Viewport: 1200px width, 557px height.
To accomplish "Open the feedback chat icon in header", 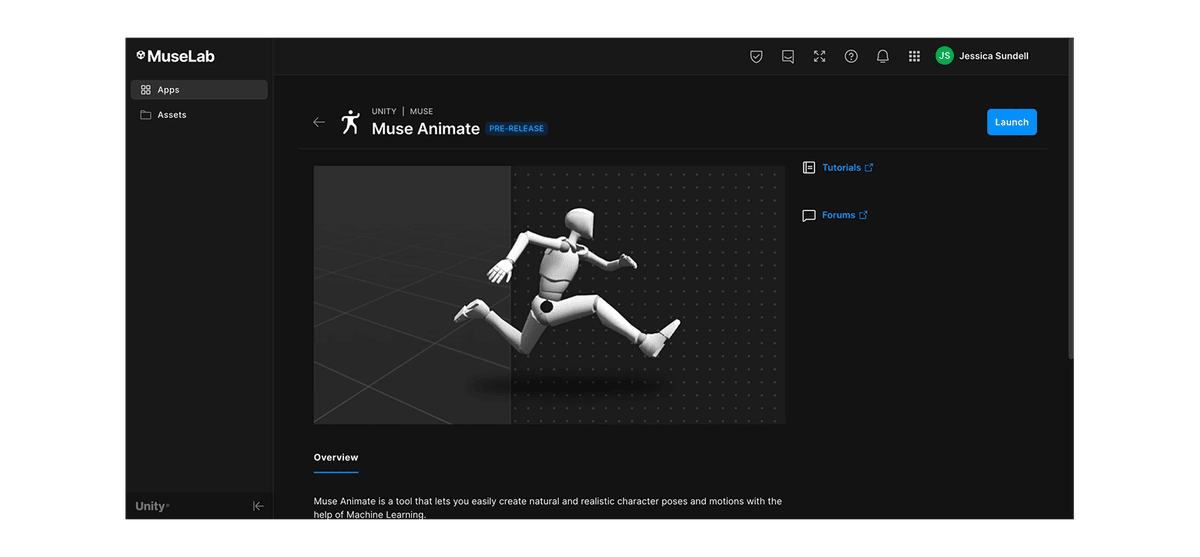I will coord(788,56).
